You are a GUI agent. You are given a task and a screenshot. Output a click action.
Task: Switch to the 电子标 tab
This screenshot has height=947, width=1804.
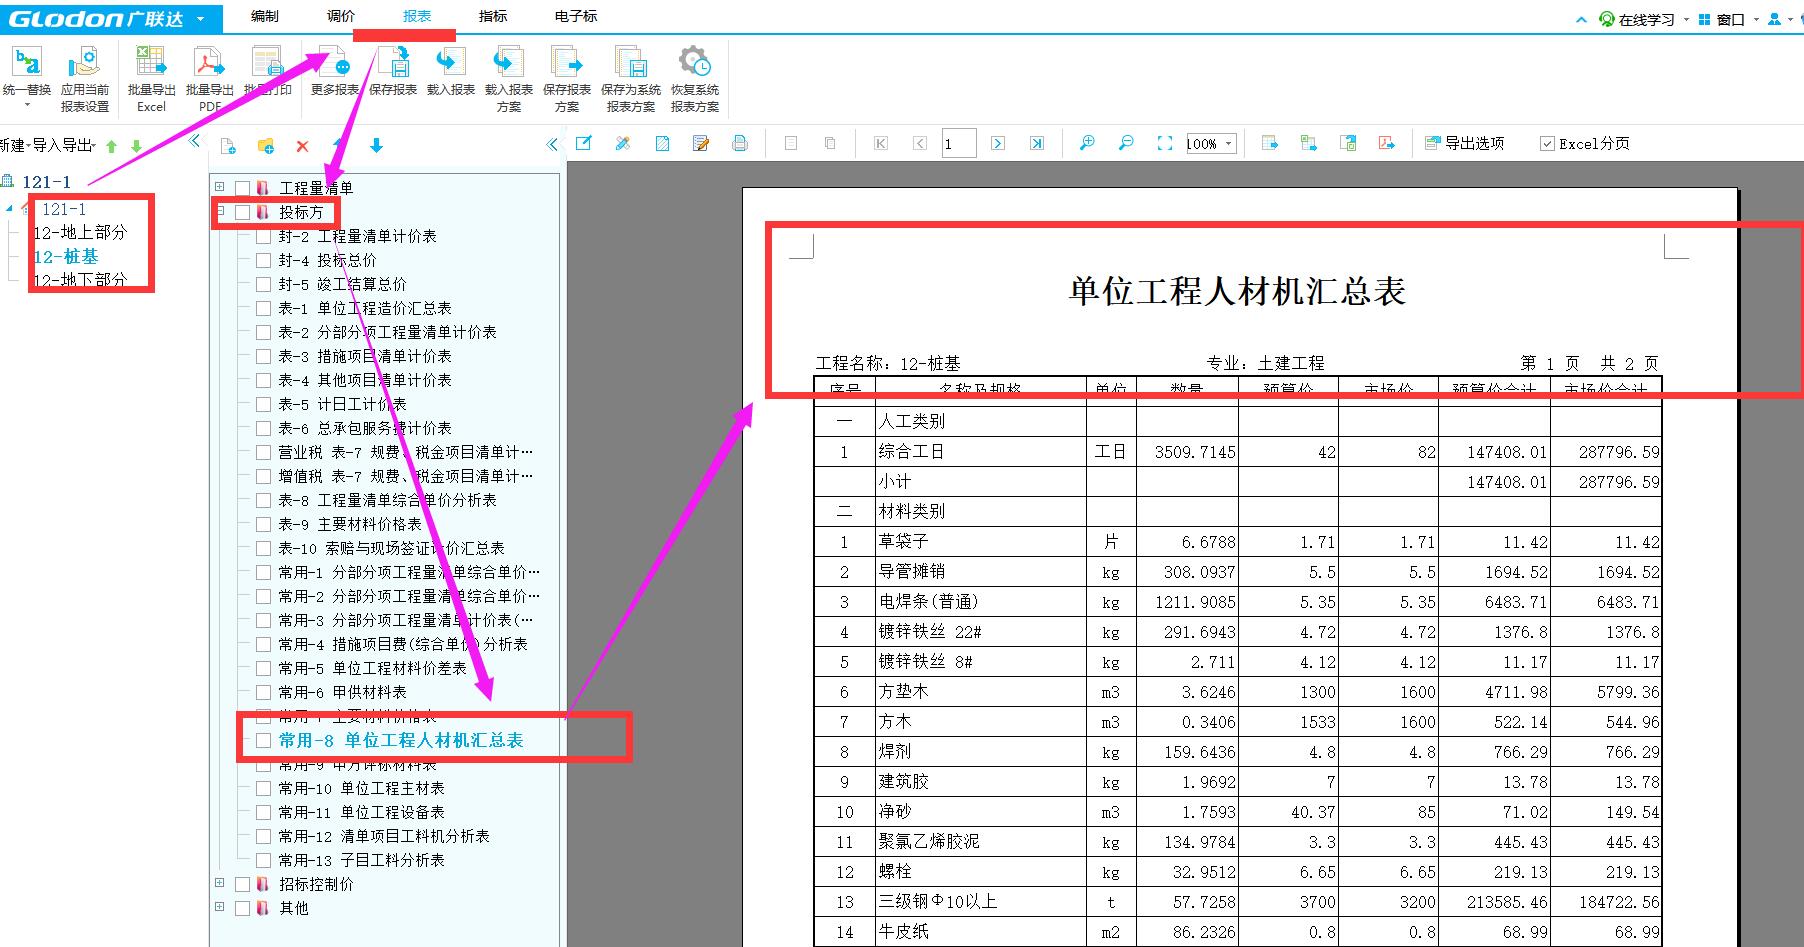[x=576, y=16]
